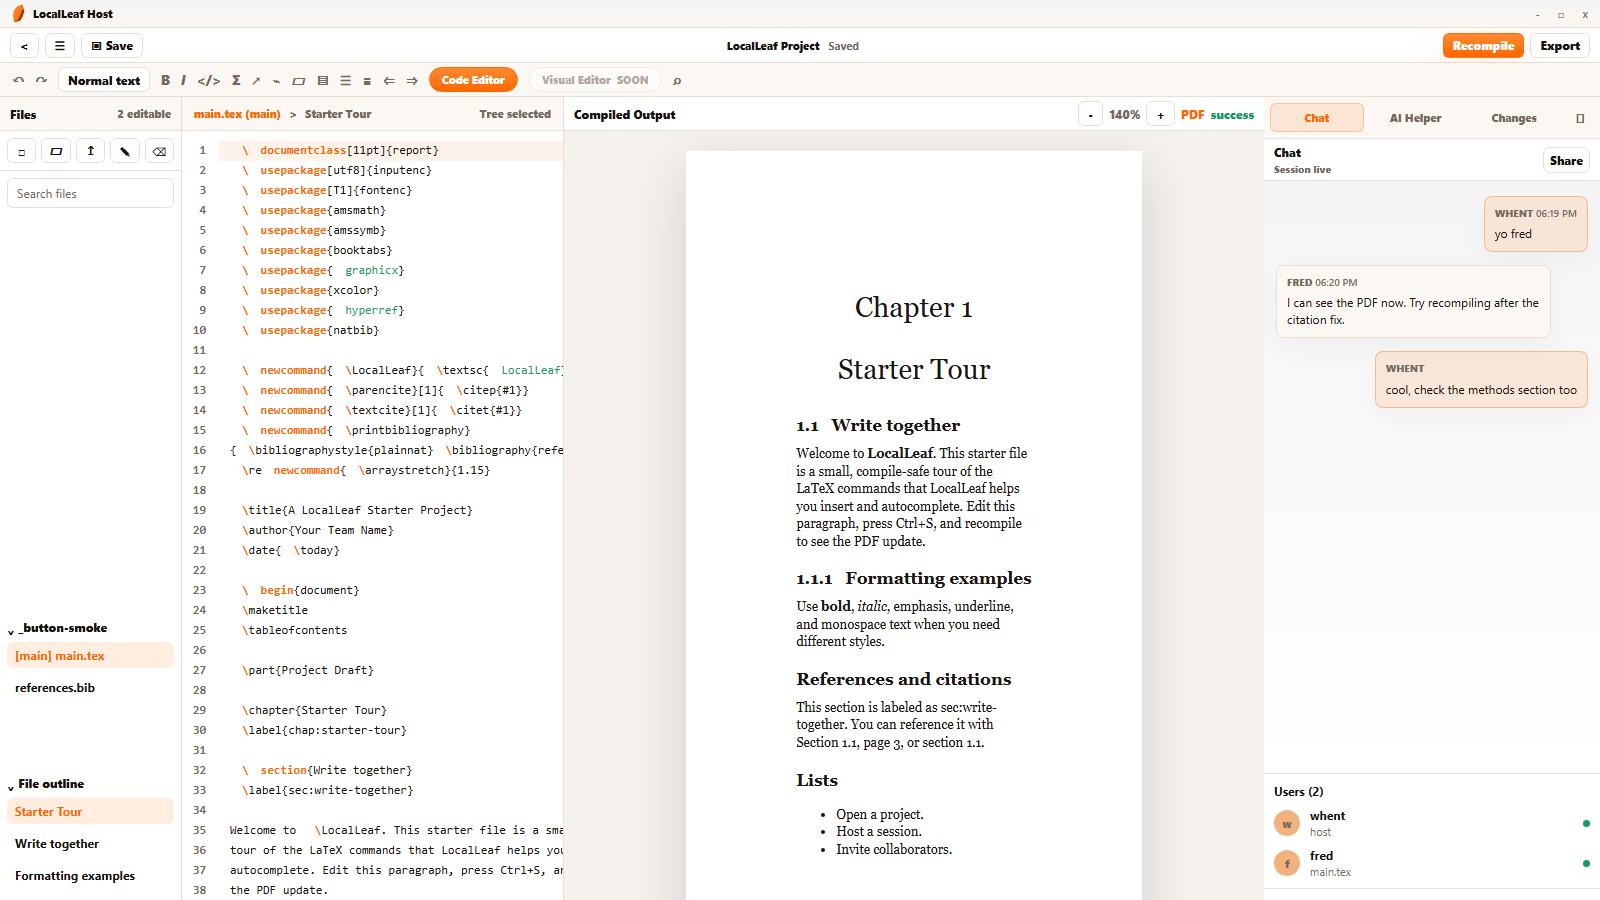Save the project

tap(112, 46)
